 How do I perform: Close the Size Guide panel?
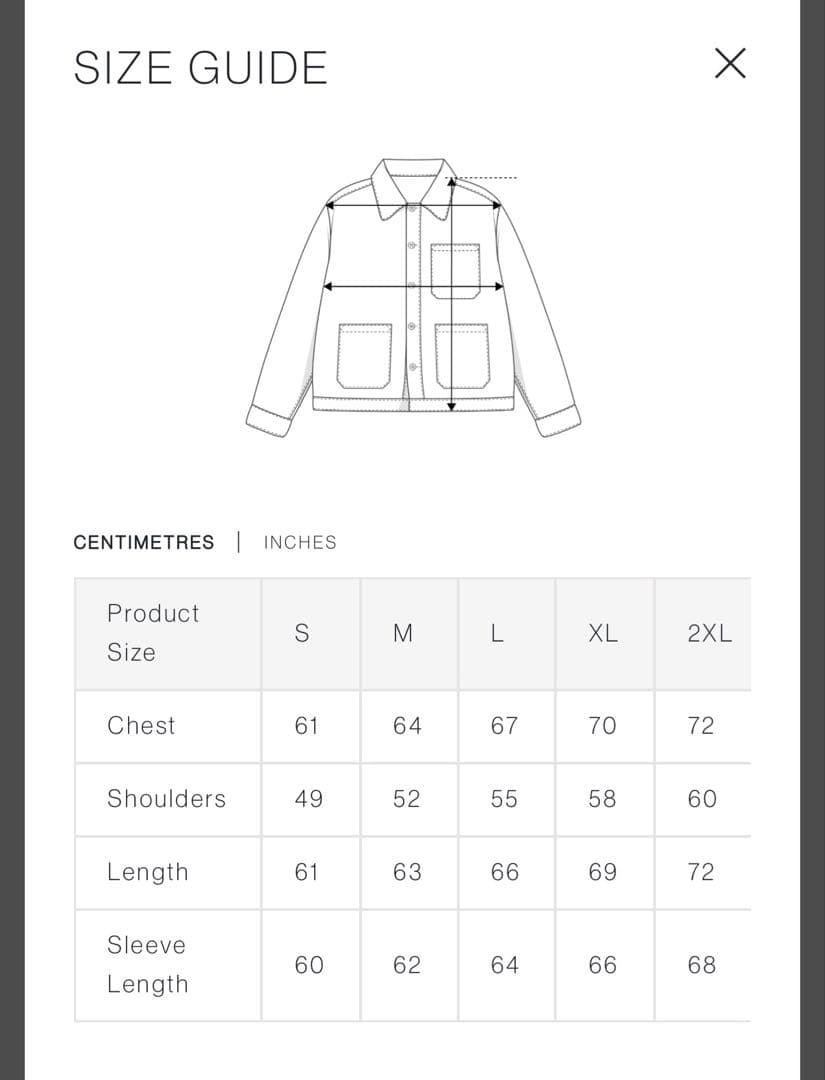click(x=730, y=64)
